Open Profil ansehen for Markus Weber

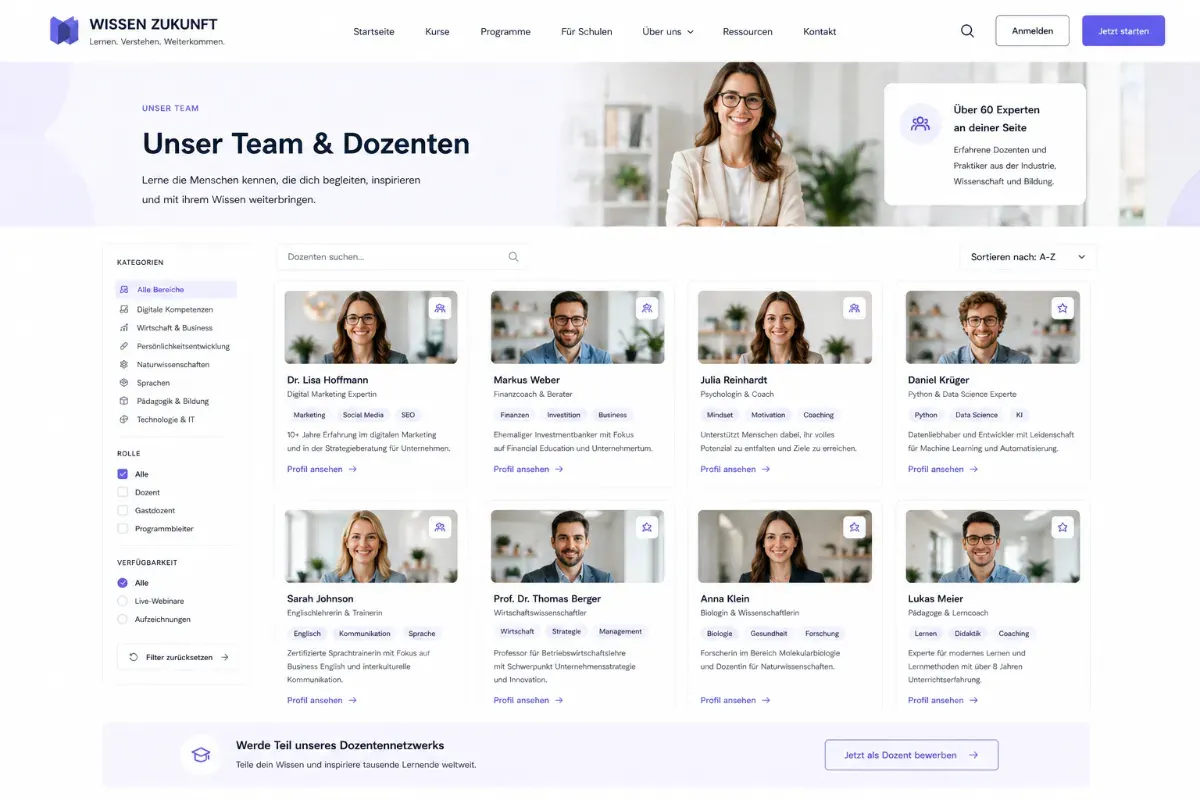tap(528, 469)
